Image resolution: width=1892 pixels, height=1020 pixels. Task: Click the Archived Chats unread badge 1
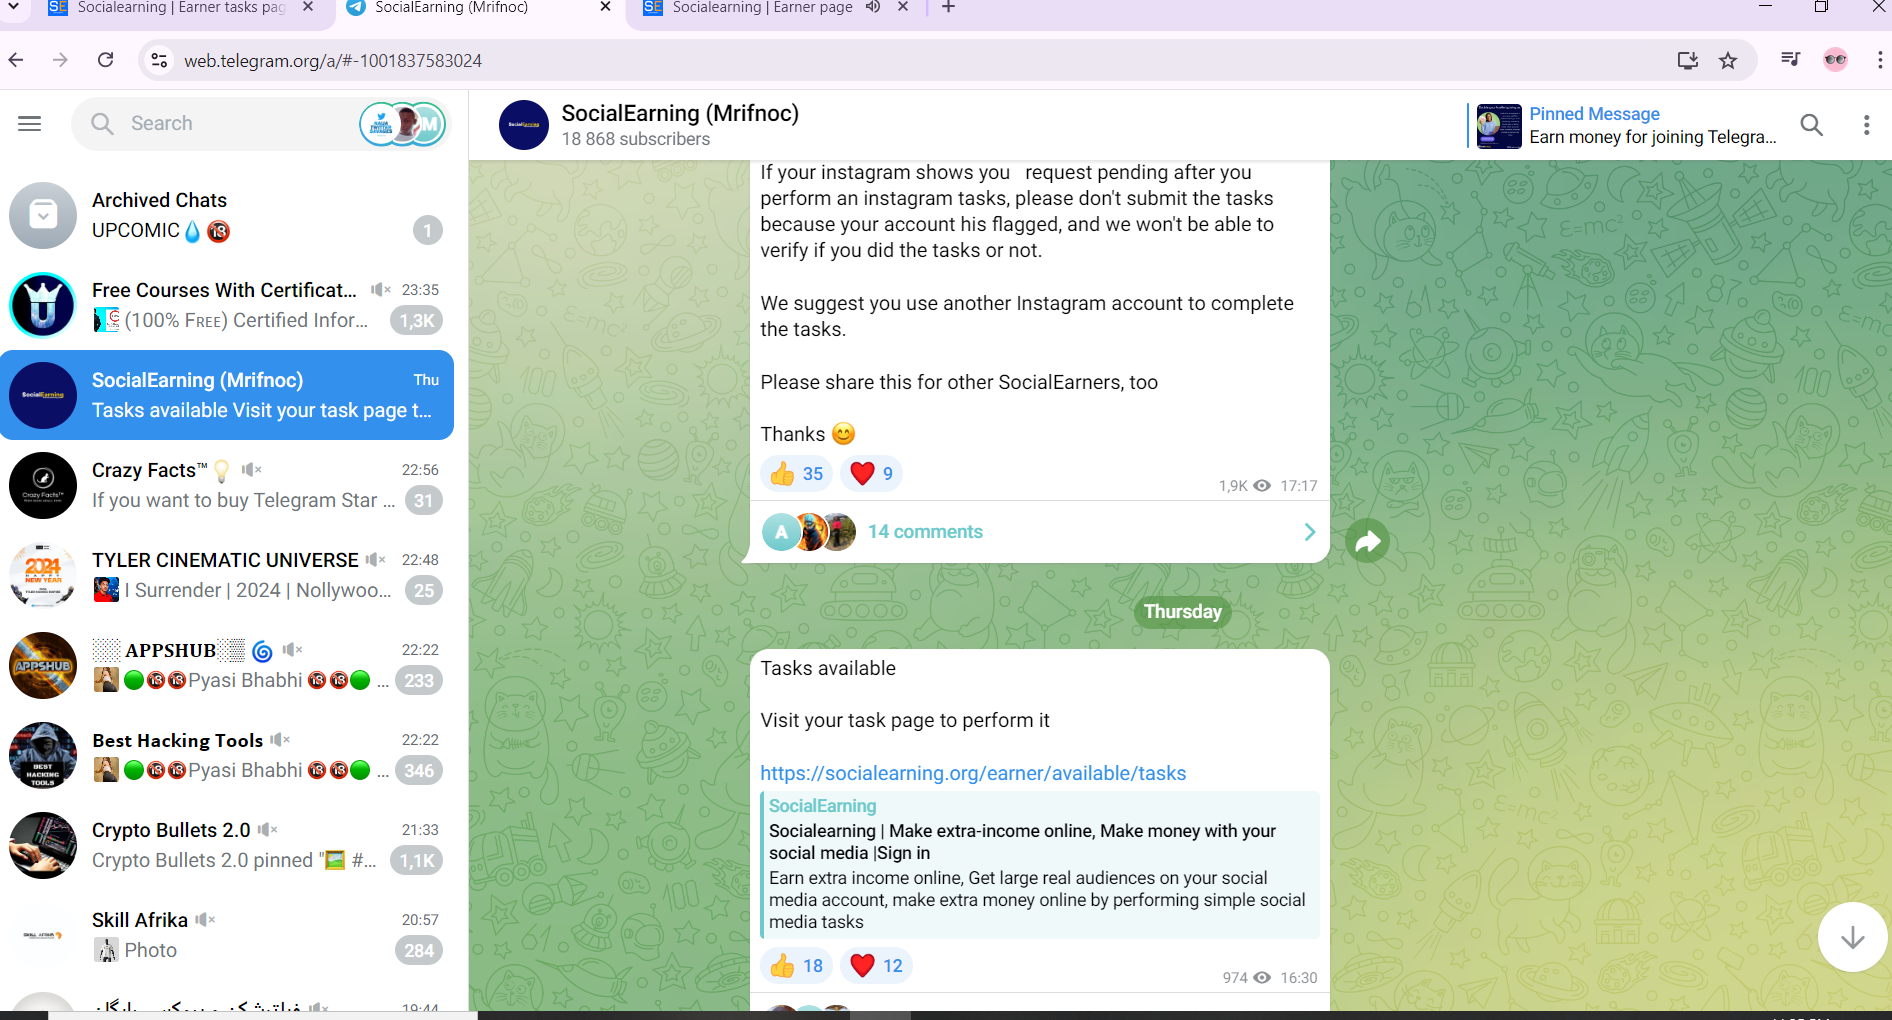(x=427, y=231)
